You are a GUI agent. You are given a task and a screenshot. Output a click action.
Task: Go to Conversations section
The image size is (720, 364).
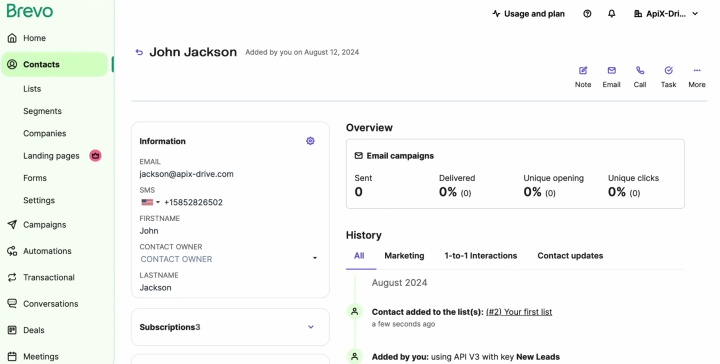click(x=51, y=304)
